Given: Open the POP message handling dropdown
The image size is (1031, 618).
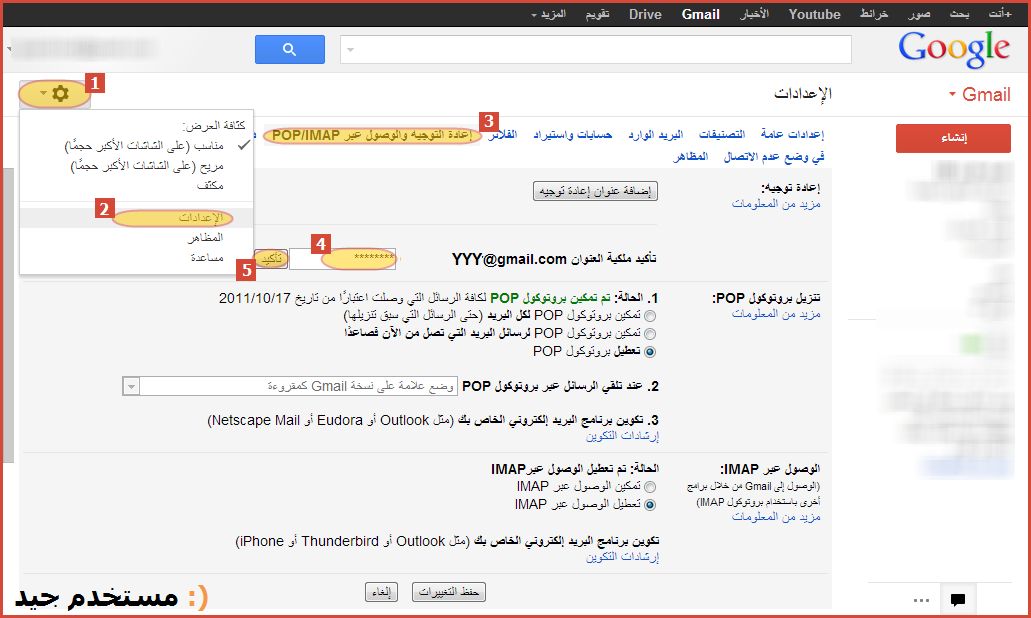Looking at the screenshot, I should [290, 386].
